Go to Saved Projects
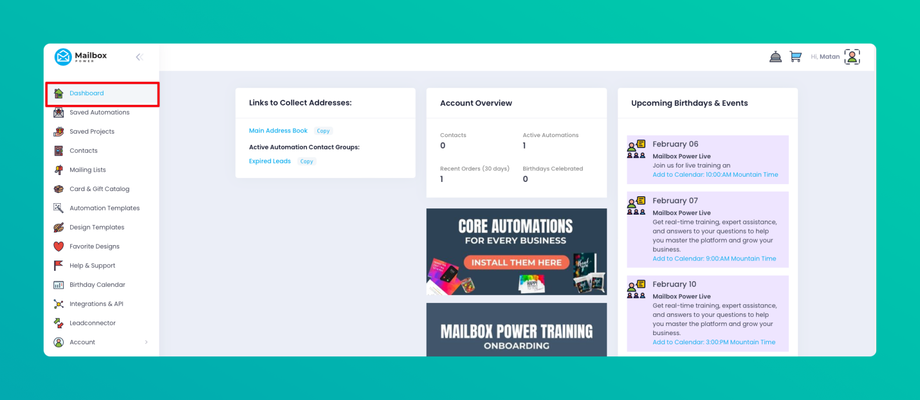The image size is (920, 400). click(x=92, y=131)
